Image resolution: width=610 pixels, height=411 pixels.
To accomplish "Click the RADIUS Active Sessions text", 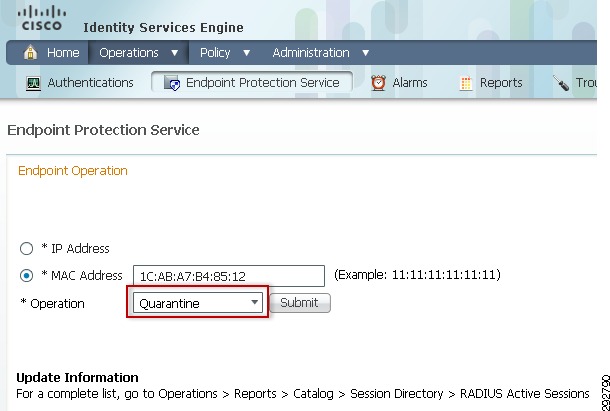I will (524, 394).
